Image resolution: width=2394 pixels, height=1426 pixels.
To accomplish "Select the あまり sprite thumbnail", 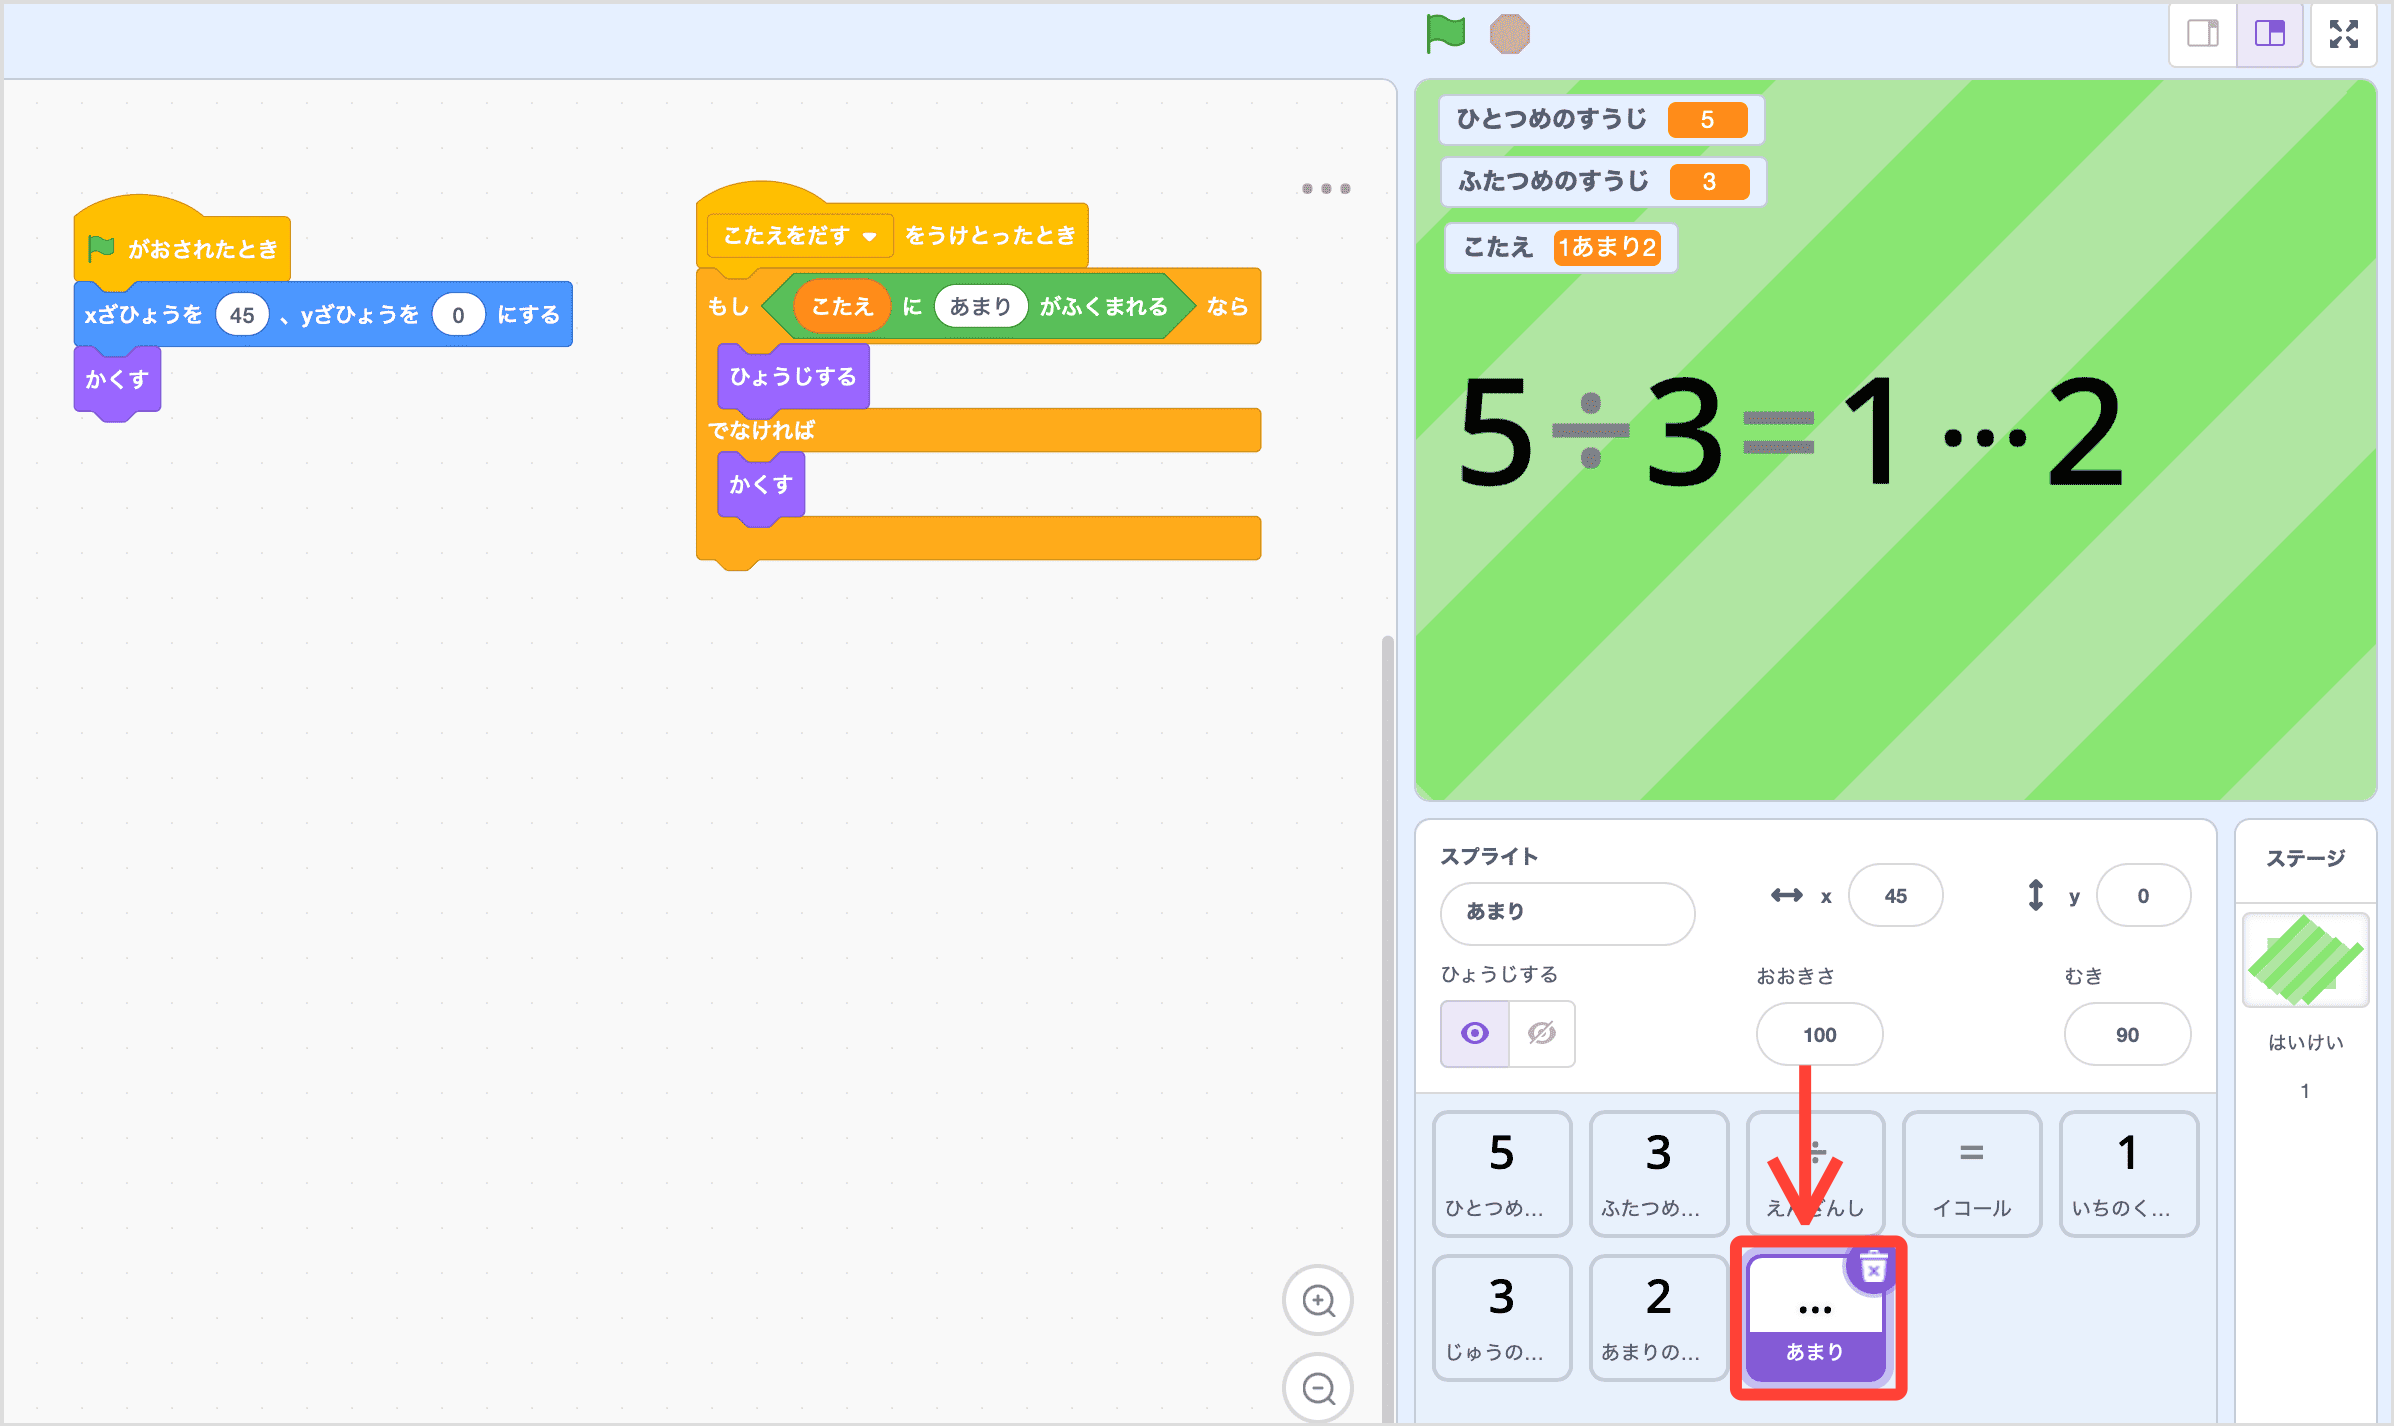I will [1815, 1318].
